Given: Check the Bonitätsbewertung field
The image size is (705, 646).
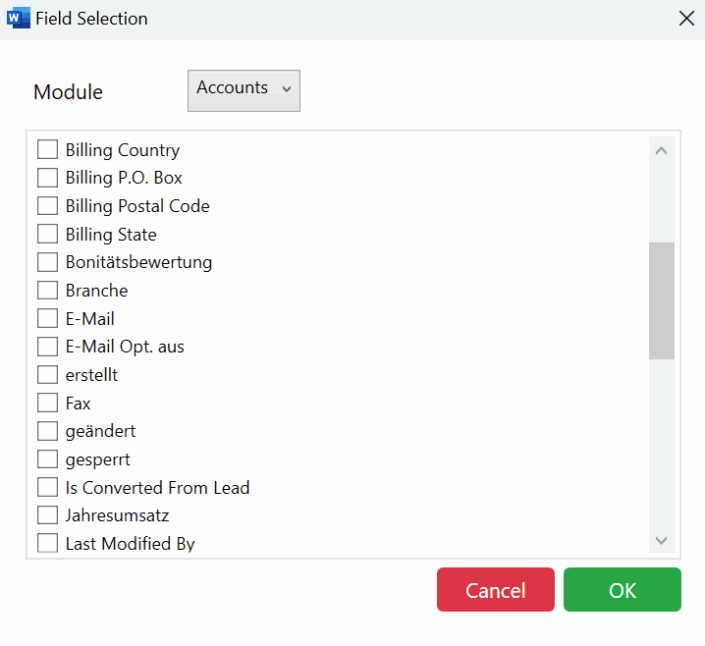Looking at the screenshot, I should pyautogui.click(x=47, y=262).
